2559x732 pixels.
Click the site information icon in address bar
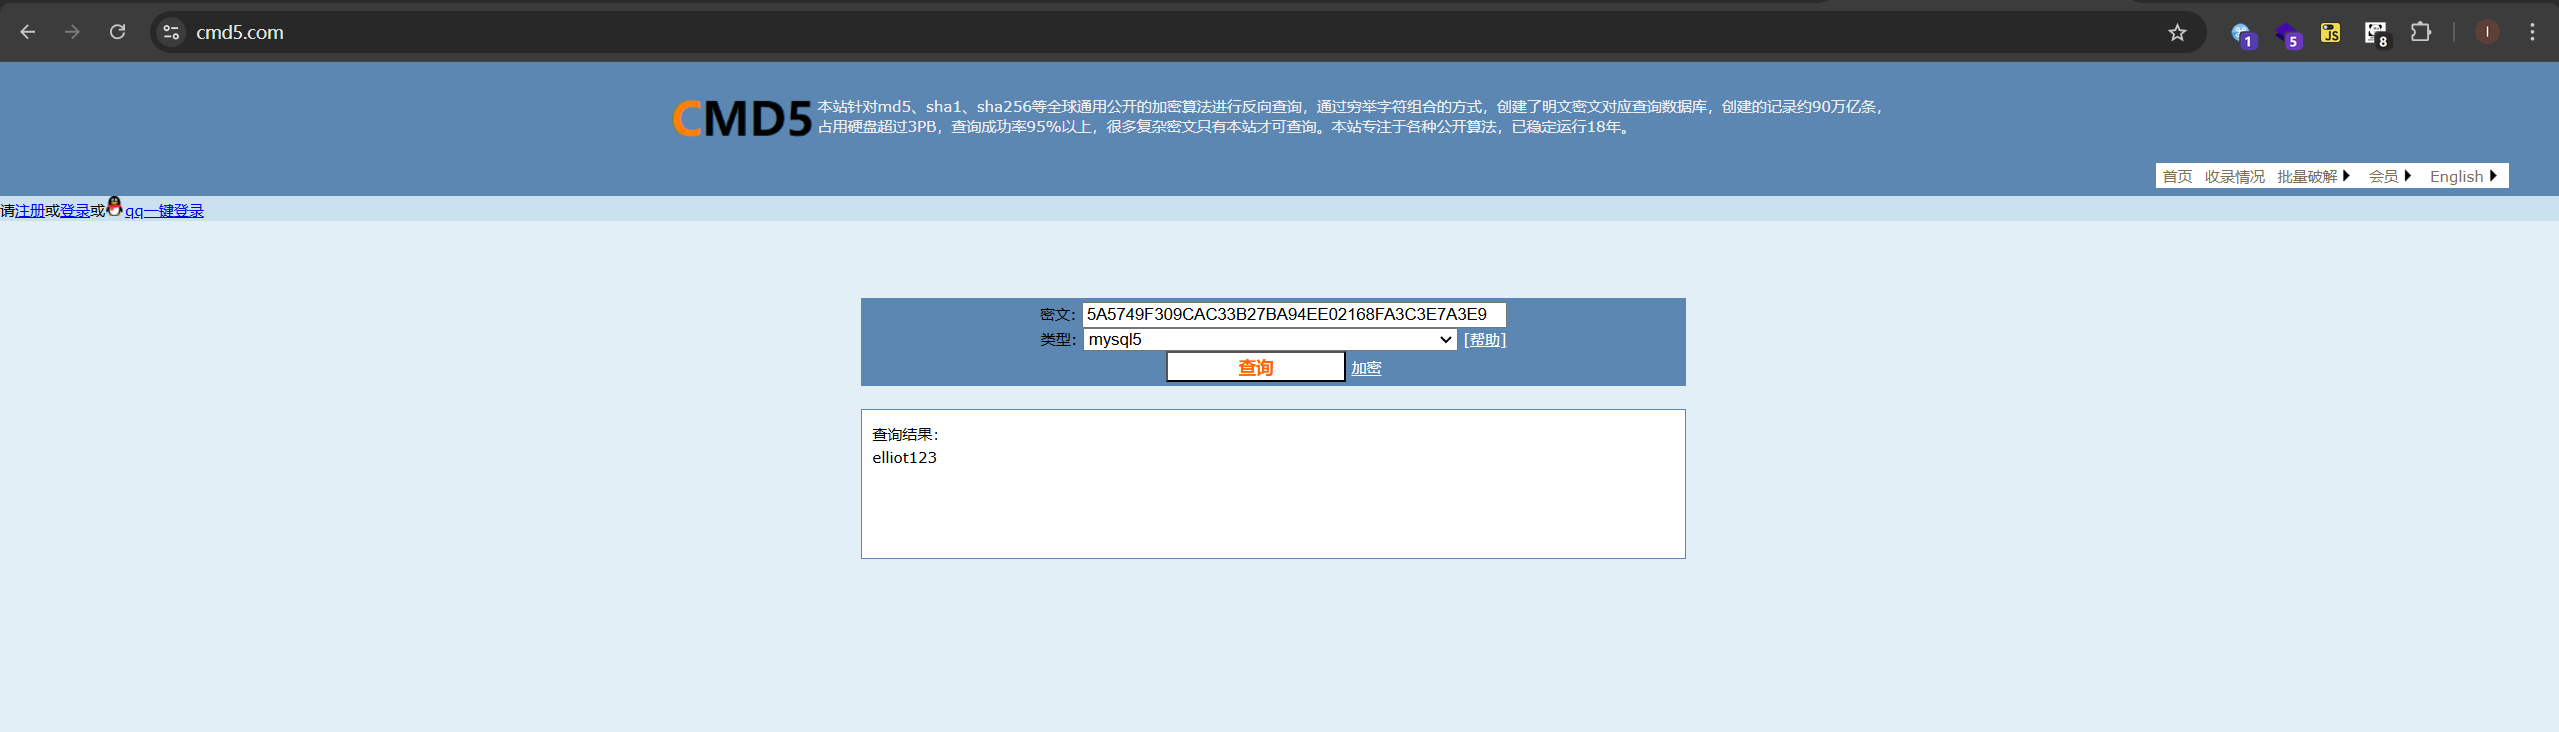click(171, 32)
